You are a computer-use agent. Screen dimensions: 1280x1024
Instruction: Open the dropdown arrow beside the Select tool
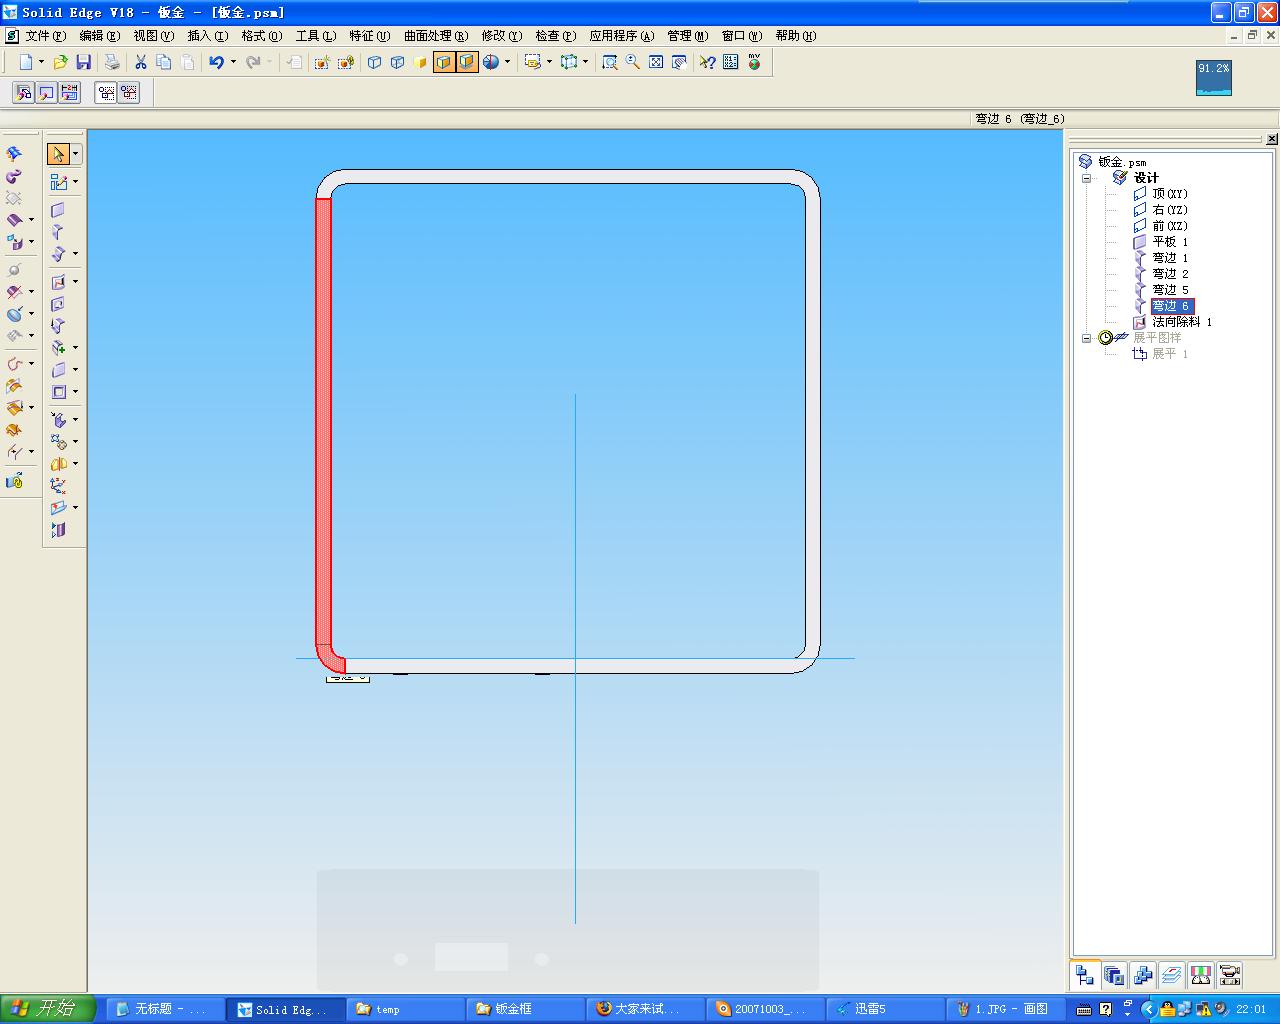76,154
